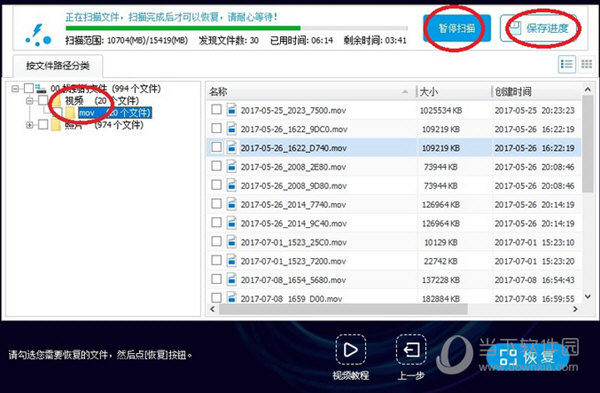This screenshot has height=393, width=600.
Task: Click file icon of 2017-05-26_2014_9C40.mov
Action: click(x=232, y=223)
